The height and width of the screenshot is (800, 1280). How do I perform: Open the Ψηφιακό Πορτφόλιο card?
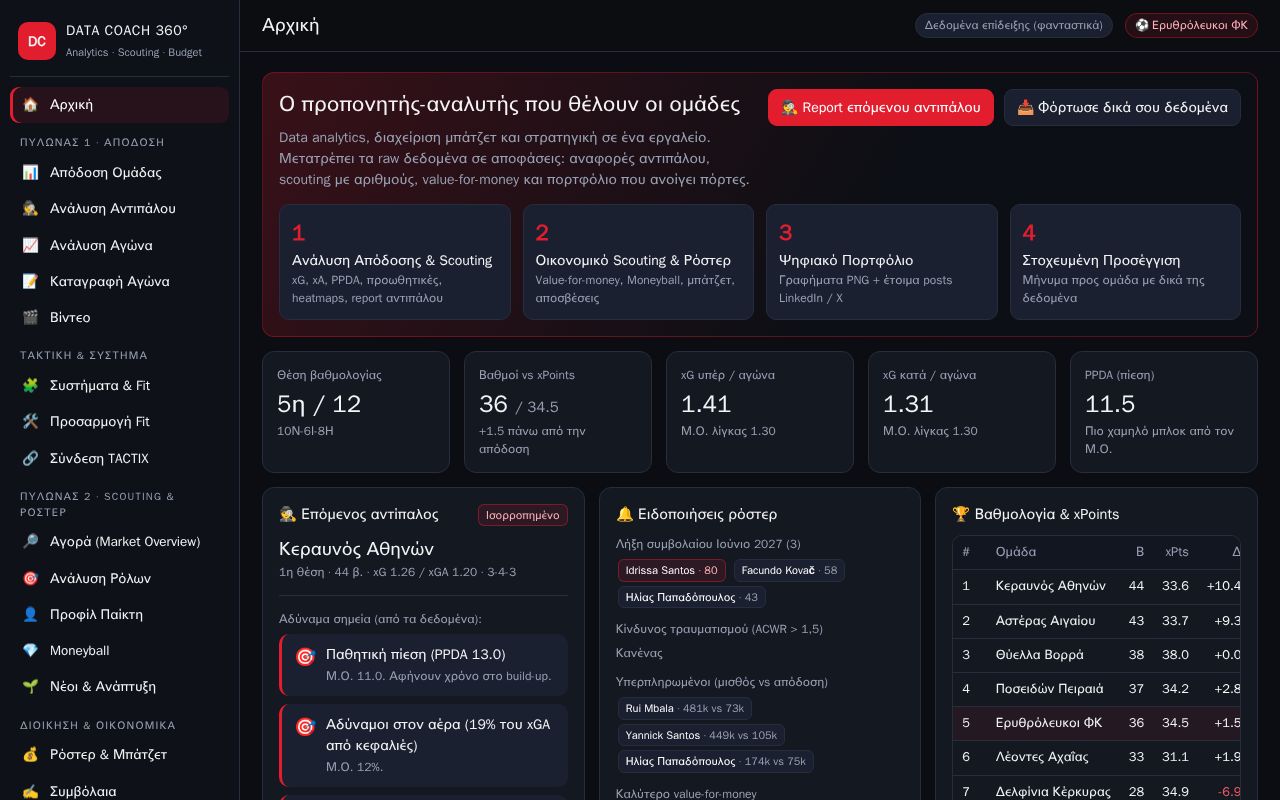click(x=882, y=262)
